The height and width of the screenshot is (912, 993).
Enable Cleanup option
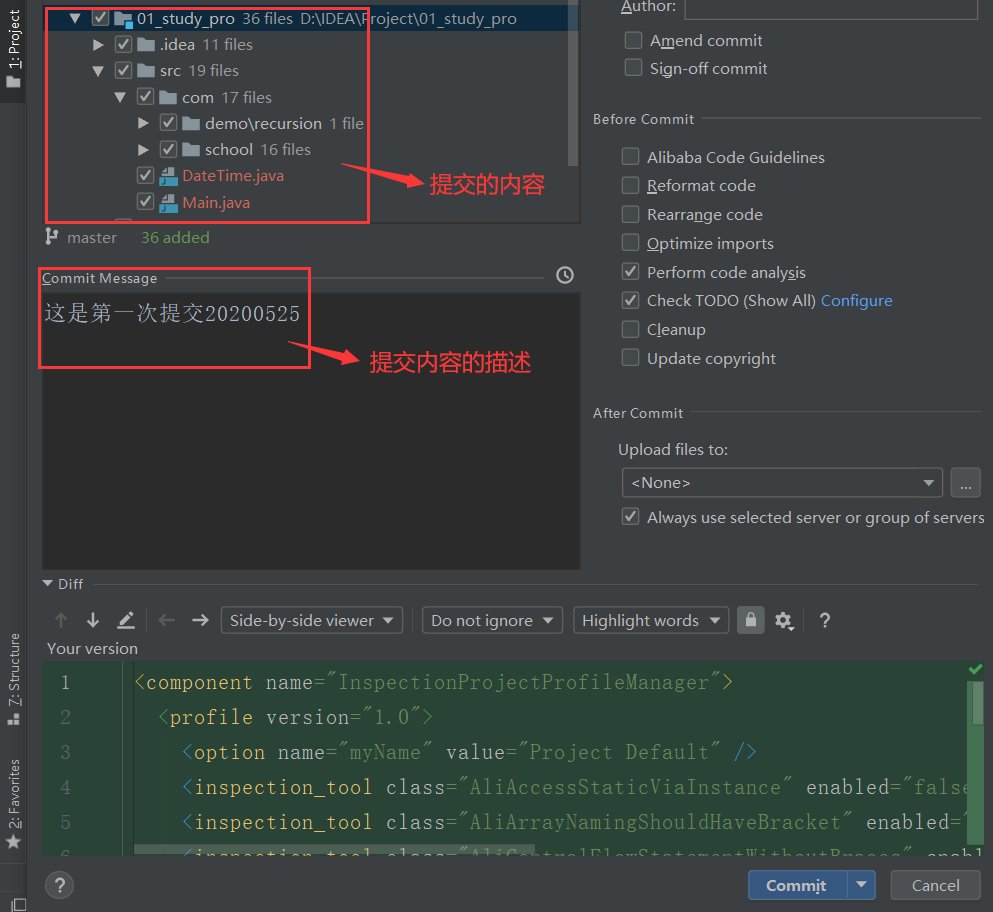tap(630, 329)
